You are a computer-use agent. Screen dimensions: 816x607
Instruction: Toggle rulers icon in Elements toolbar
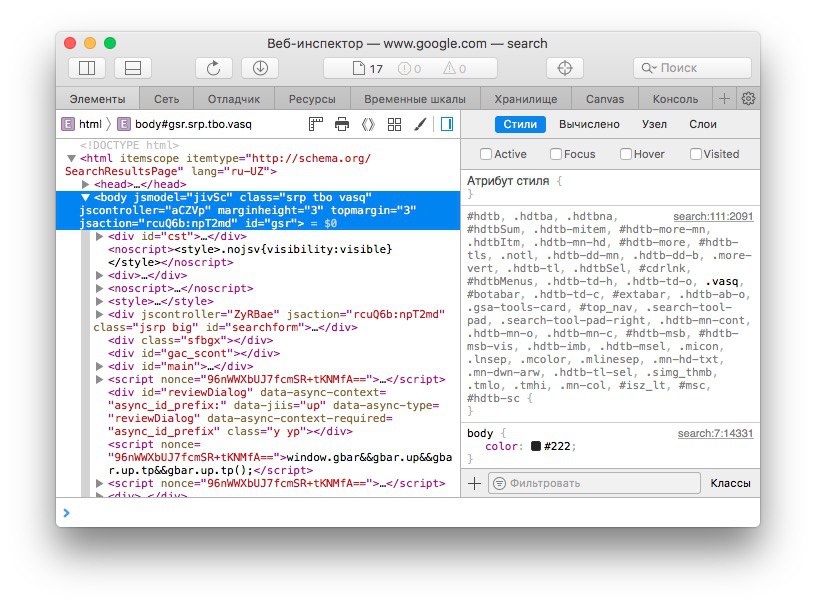[x=315, y=124]
